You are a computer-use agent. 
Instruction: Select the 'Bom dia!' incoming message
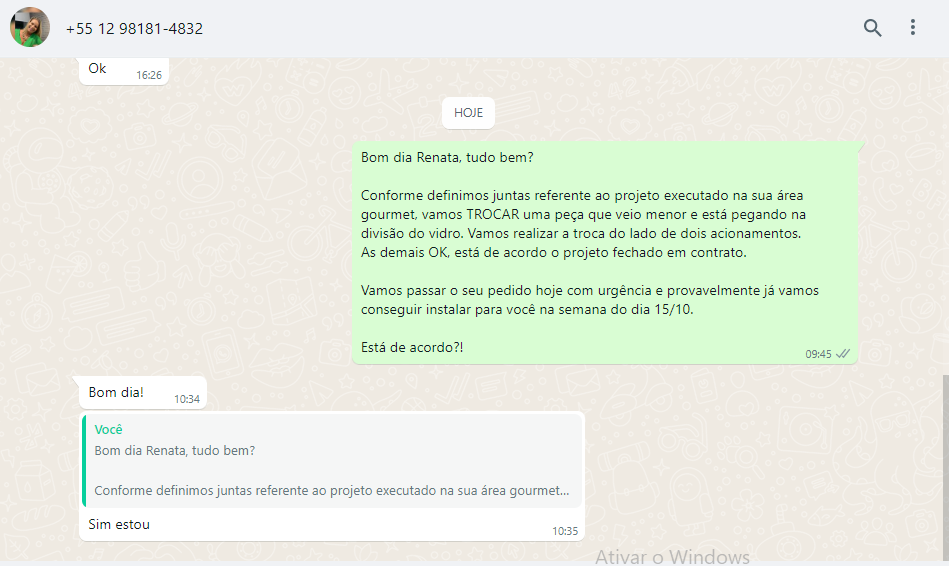[142, 393]
